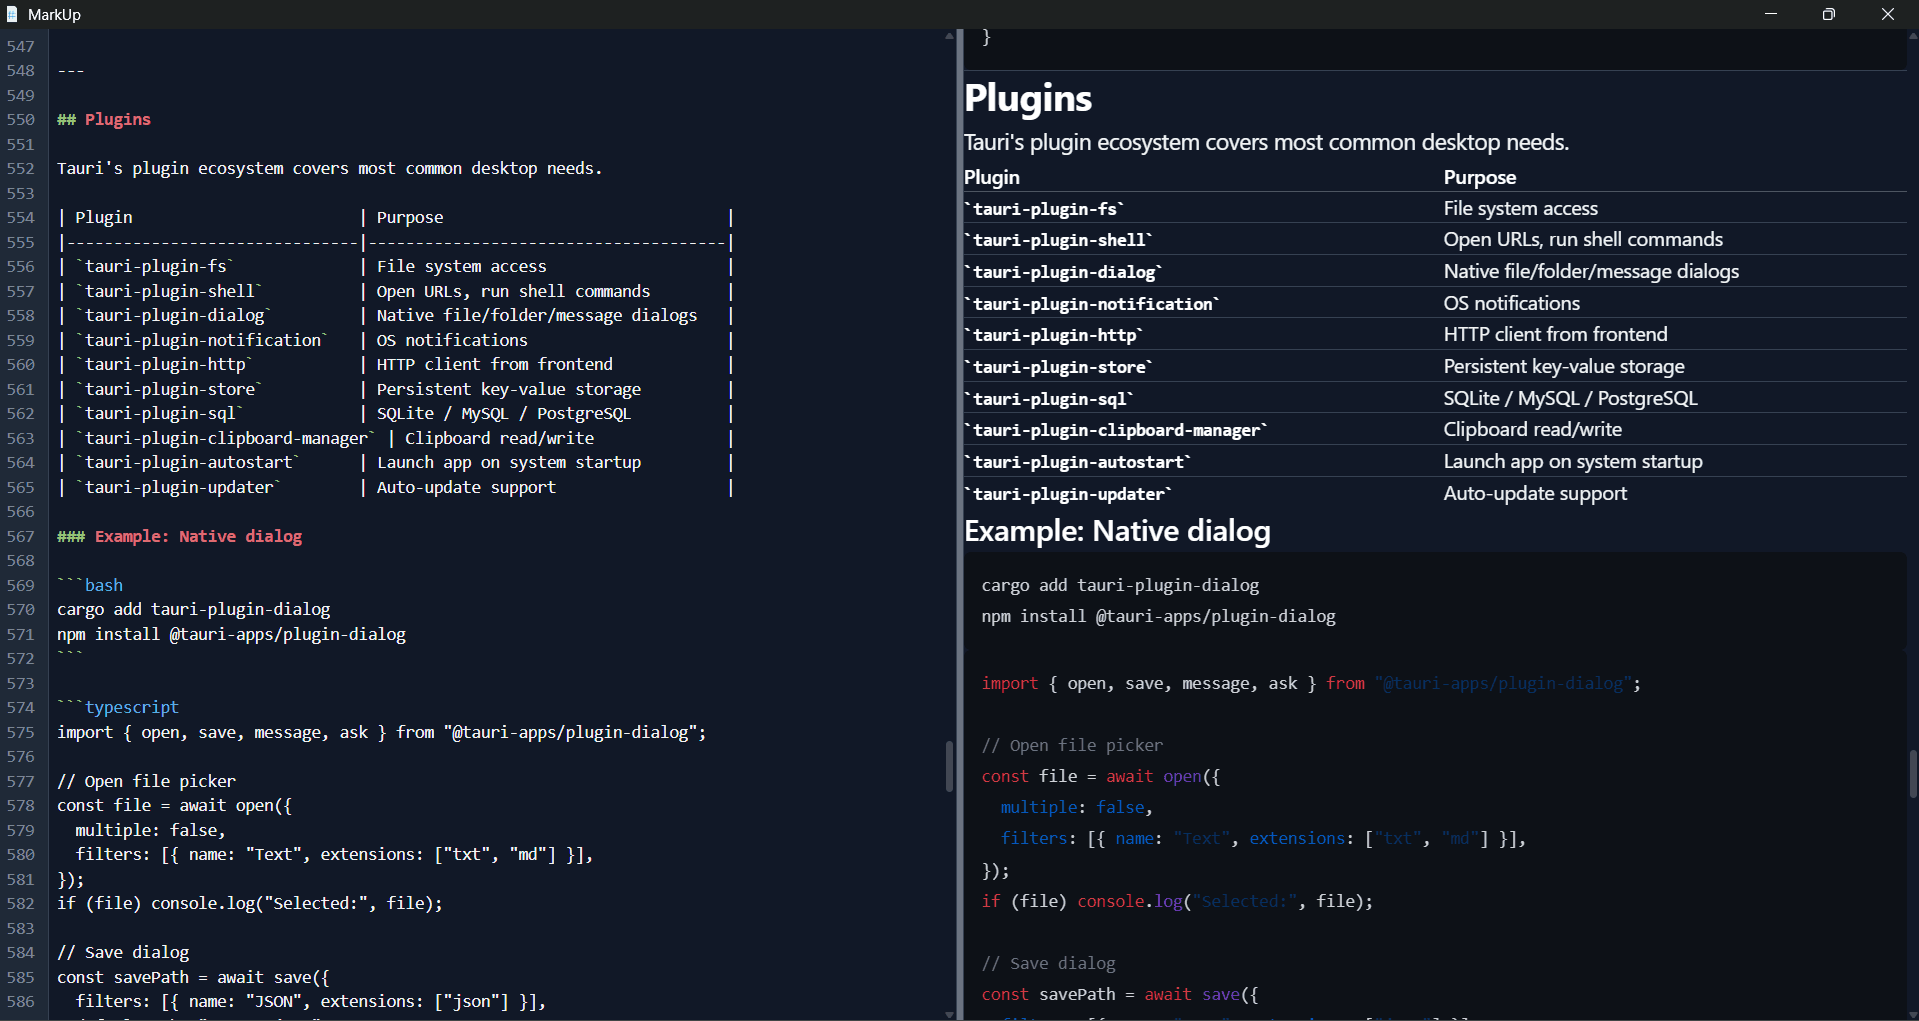Screen dimensions: 1919x1021
Task: Place cursor on 'cargo add tauri-plugin-dialog' line 570
Action: [x=193, y=609]
